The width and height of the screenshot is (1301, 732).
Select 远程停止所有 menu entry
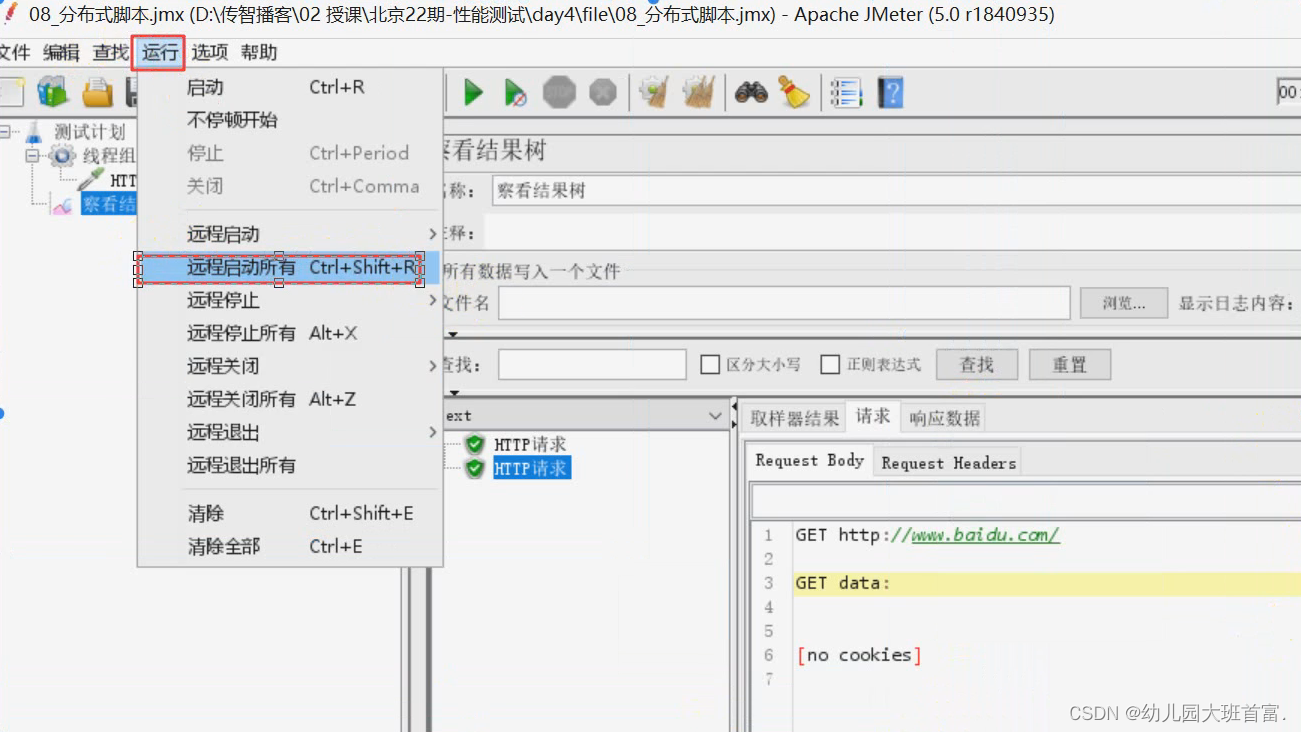pyautogui.click(x=290, y=333)
